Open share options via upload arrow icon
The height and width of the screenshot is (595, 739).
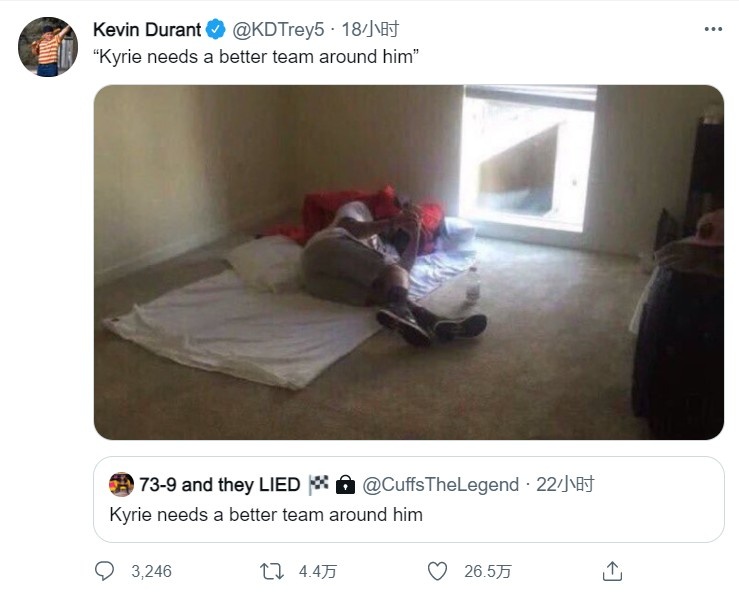(x=612, y=571)
